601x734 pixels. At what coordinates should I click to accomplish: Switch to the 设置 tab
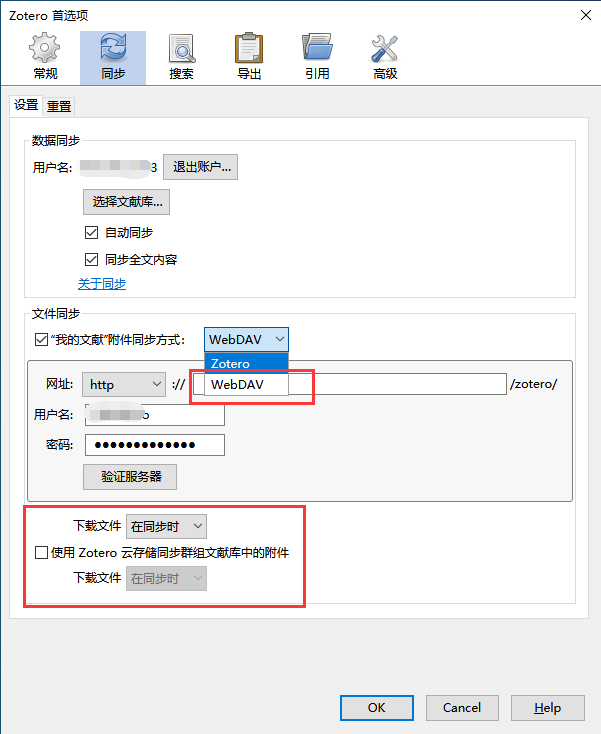coord(26,105)
